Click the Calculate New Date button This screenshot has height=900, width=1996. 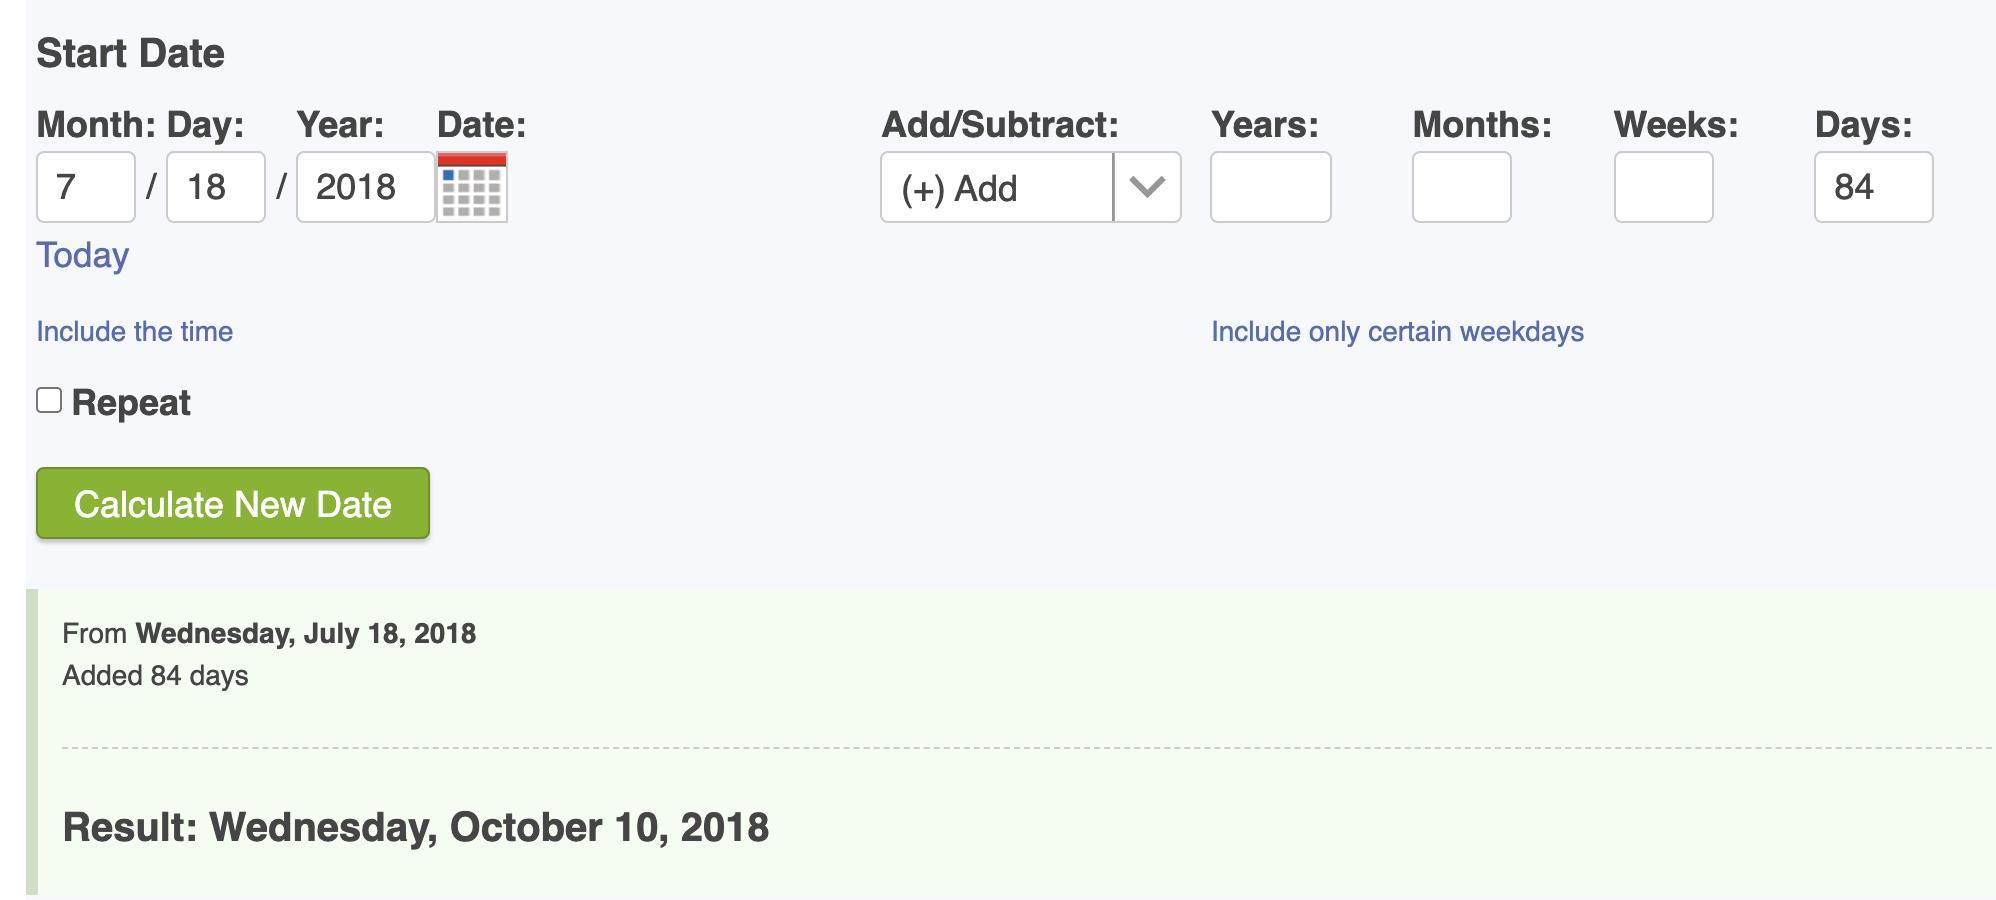[x=233, y=503]
